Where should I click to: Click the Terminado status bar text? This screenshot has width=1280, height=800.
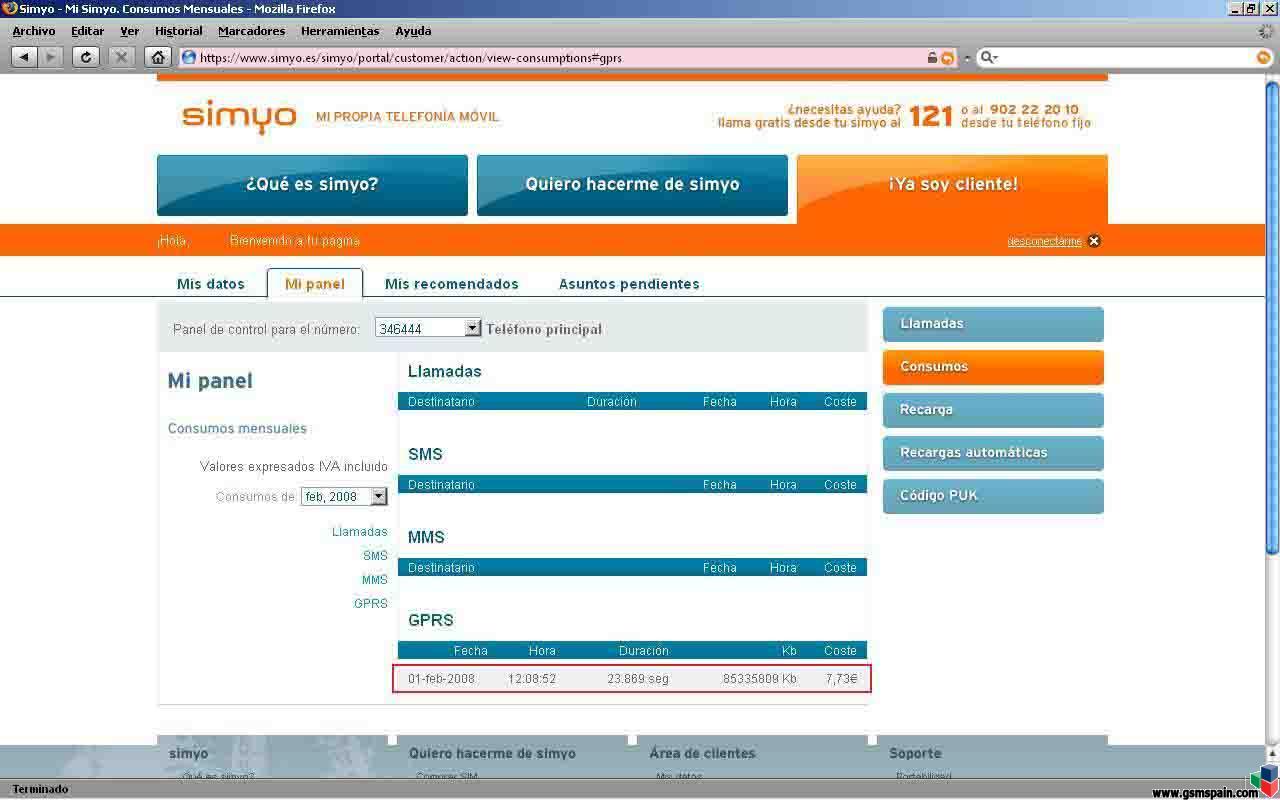[x=40, y=789]
